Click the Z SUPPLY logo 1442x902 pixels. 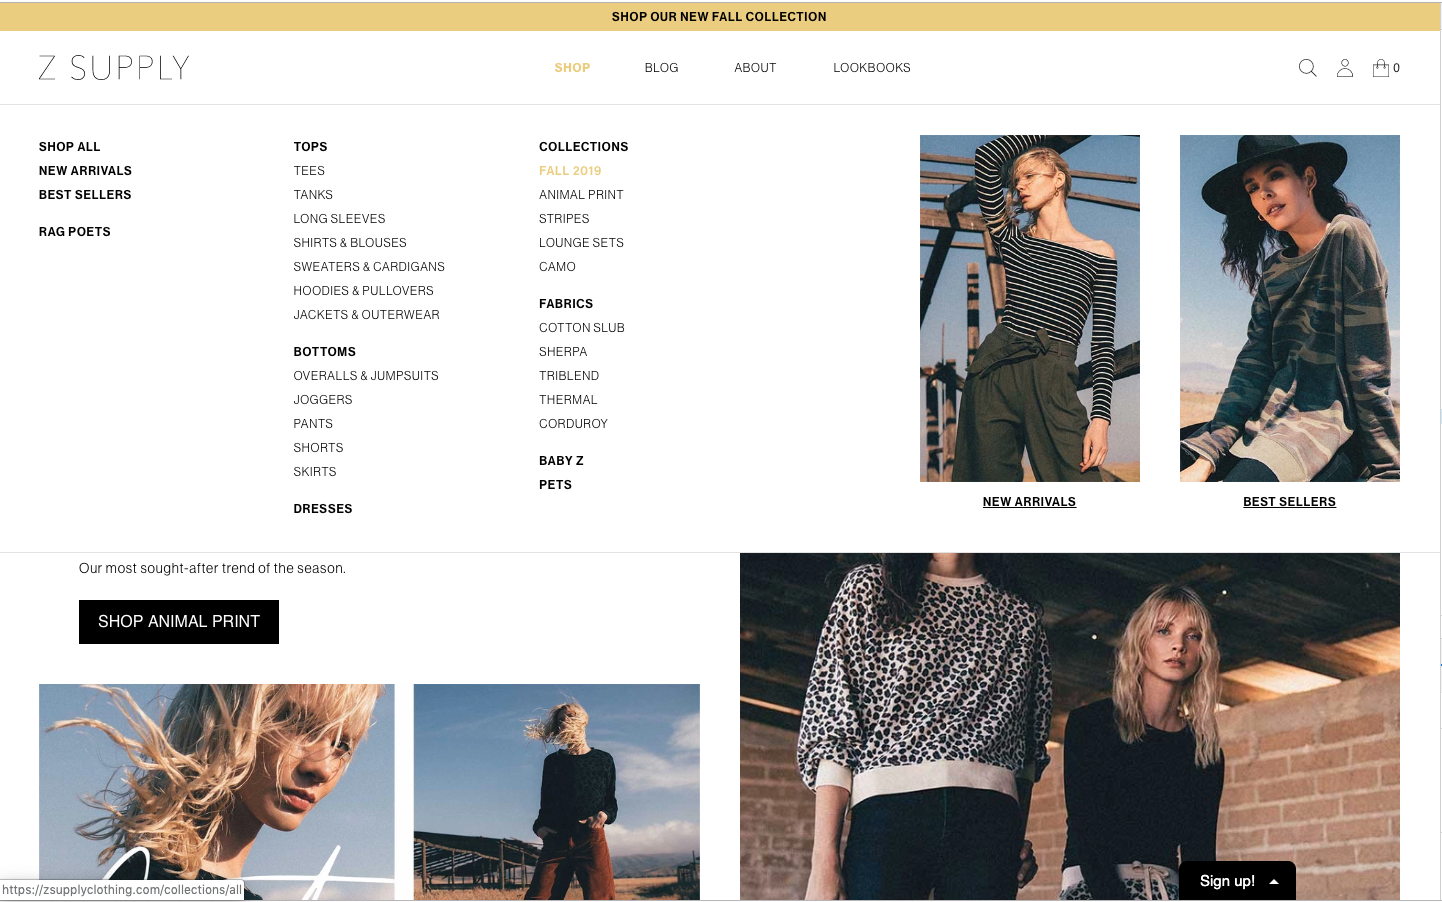click(113, 67)
